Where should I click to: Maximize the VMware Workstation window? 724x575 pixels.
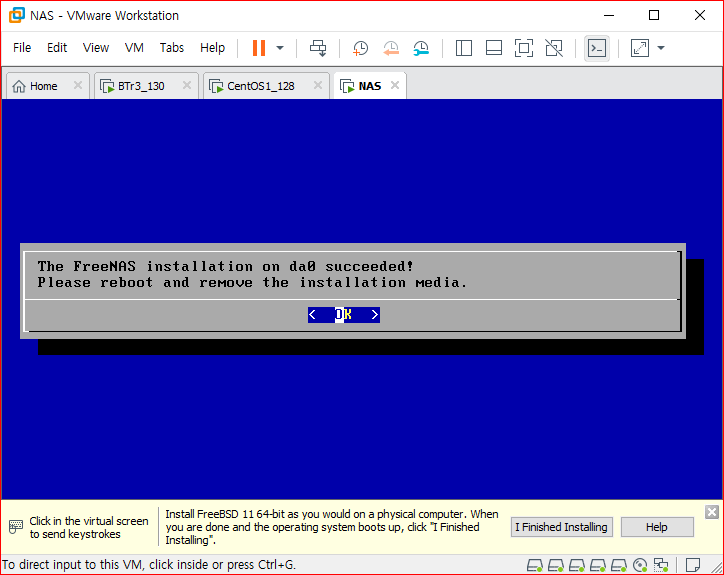654,15
